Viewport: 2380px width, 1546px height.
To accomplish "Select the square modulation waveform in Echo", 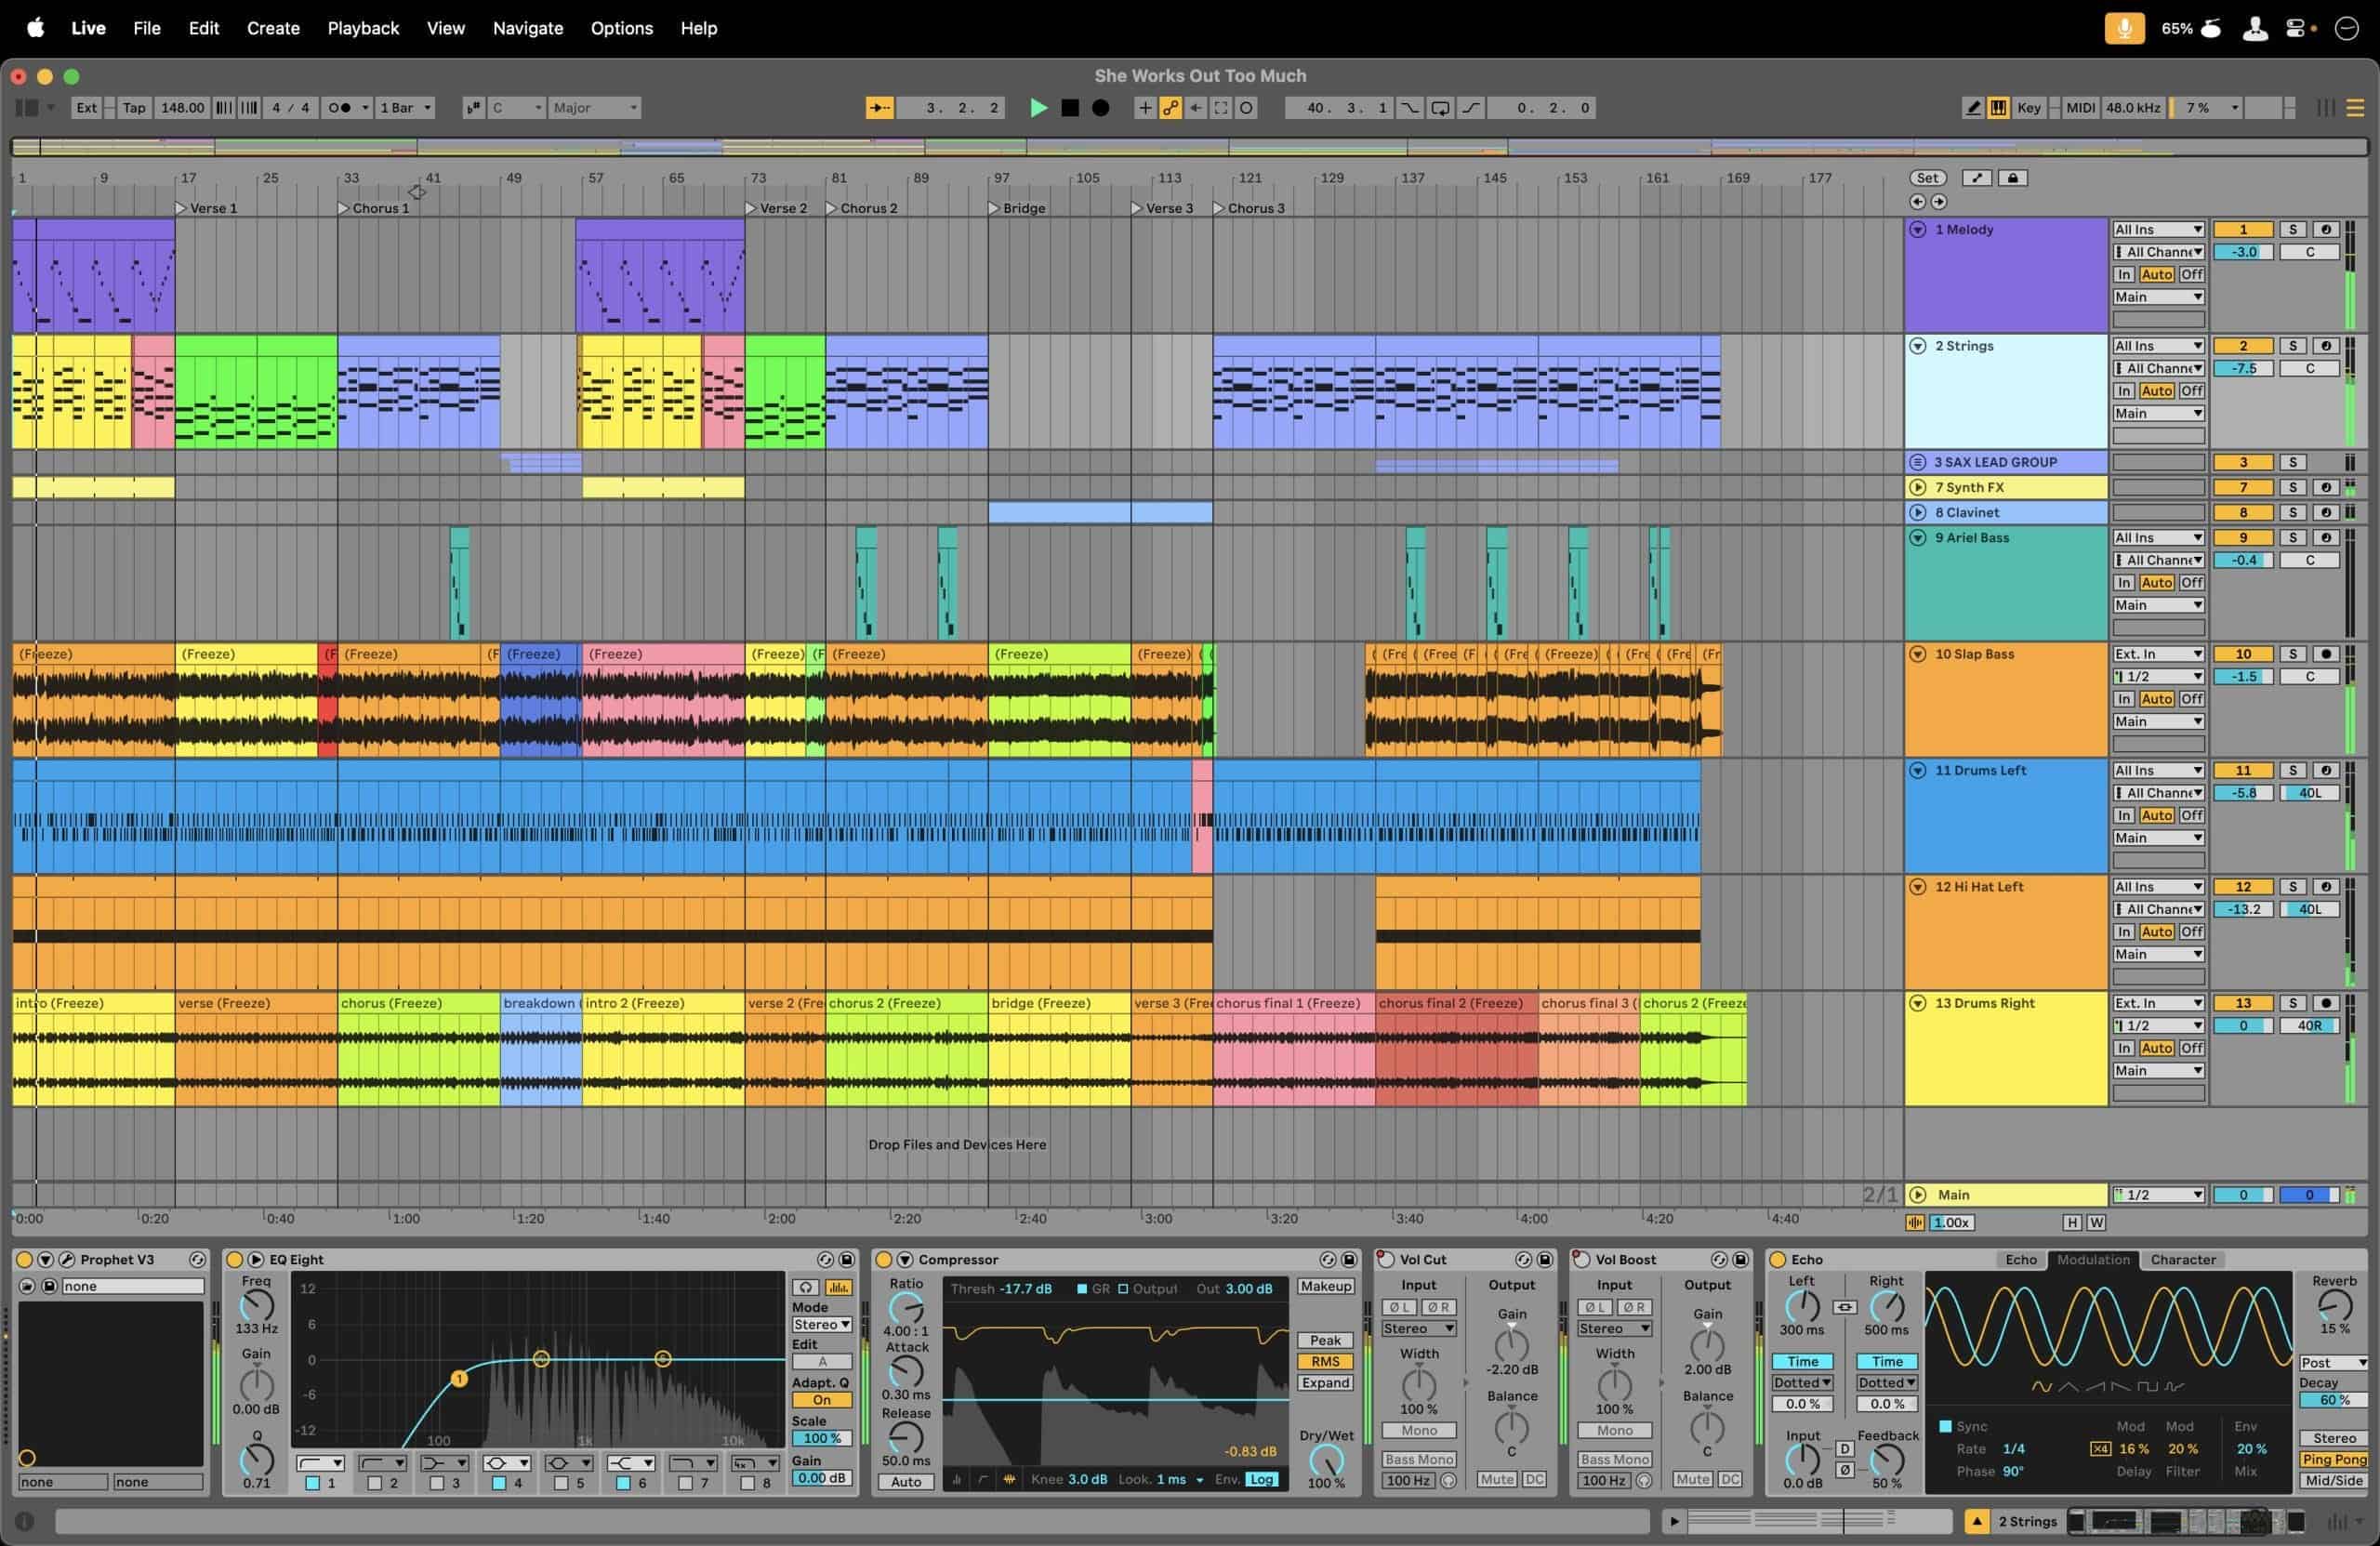I will tap(2146, 1387).
